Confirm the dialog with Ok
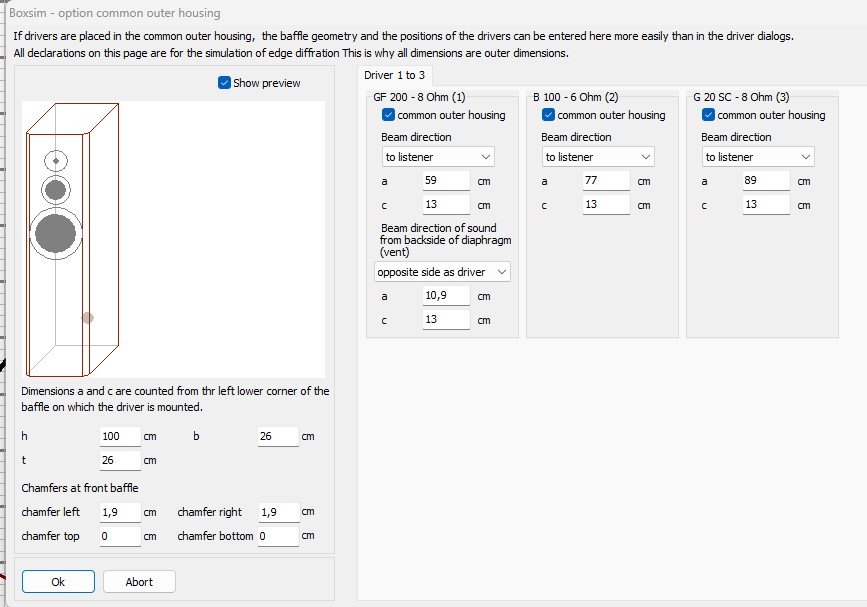Screen dimensions: 867x607 point(58,582)
